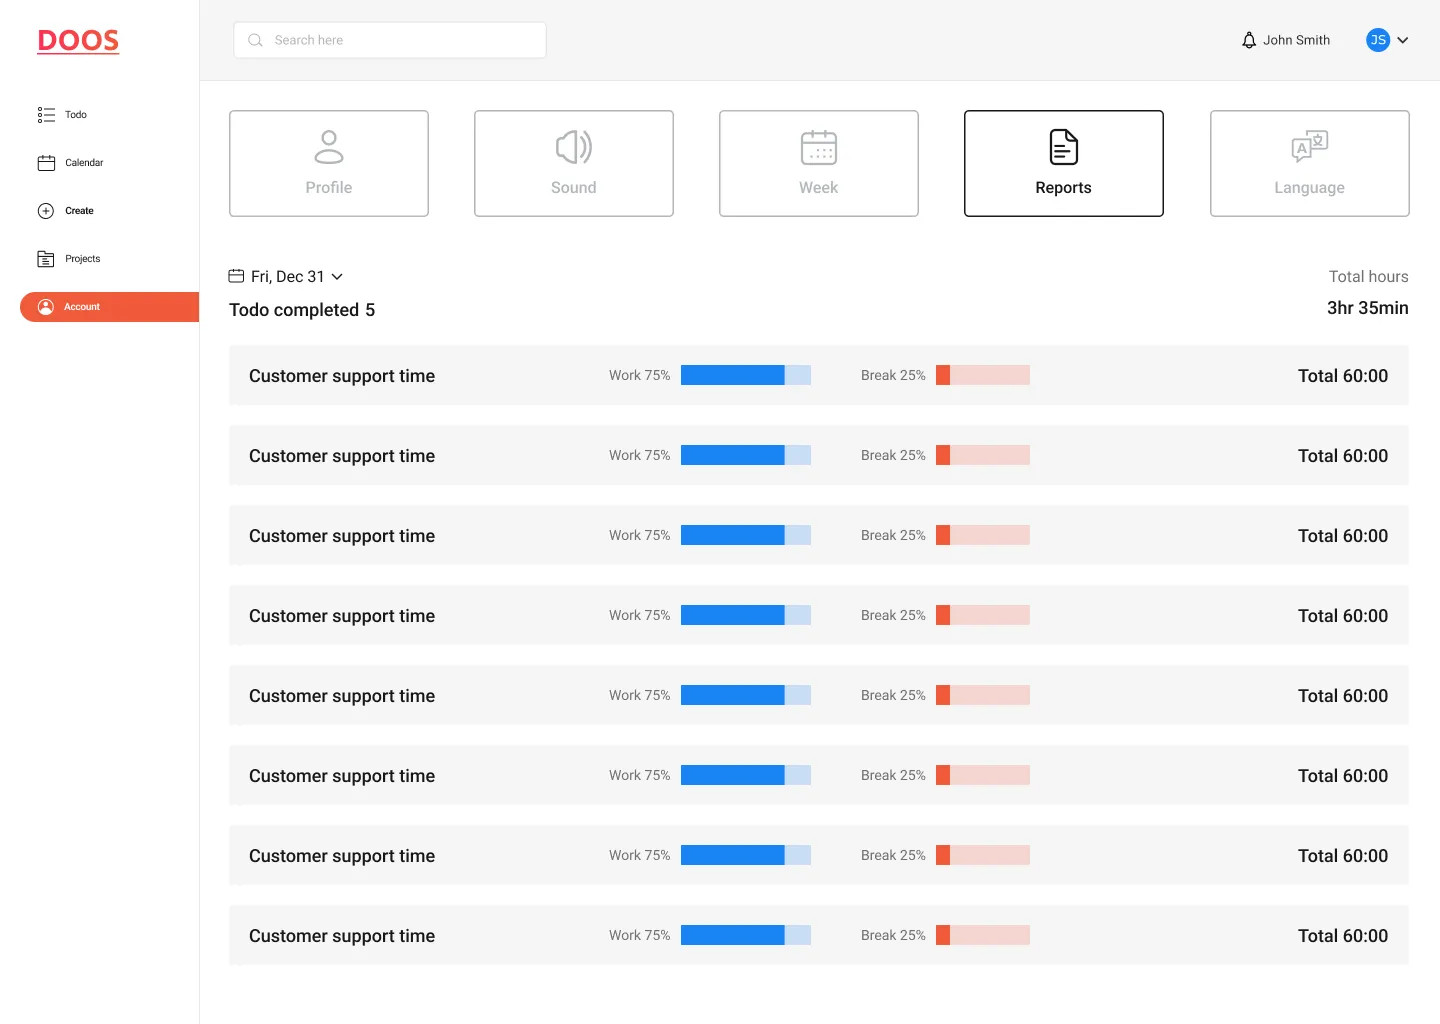Open the Sound settings tab

coord(574,163)
